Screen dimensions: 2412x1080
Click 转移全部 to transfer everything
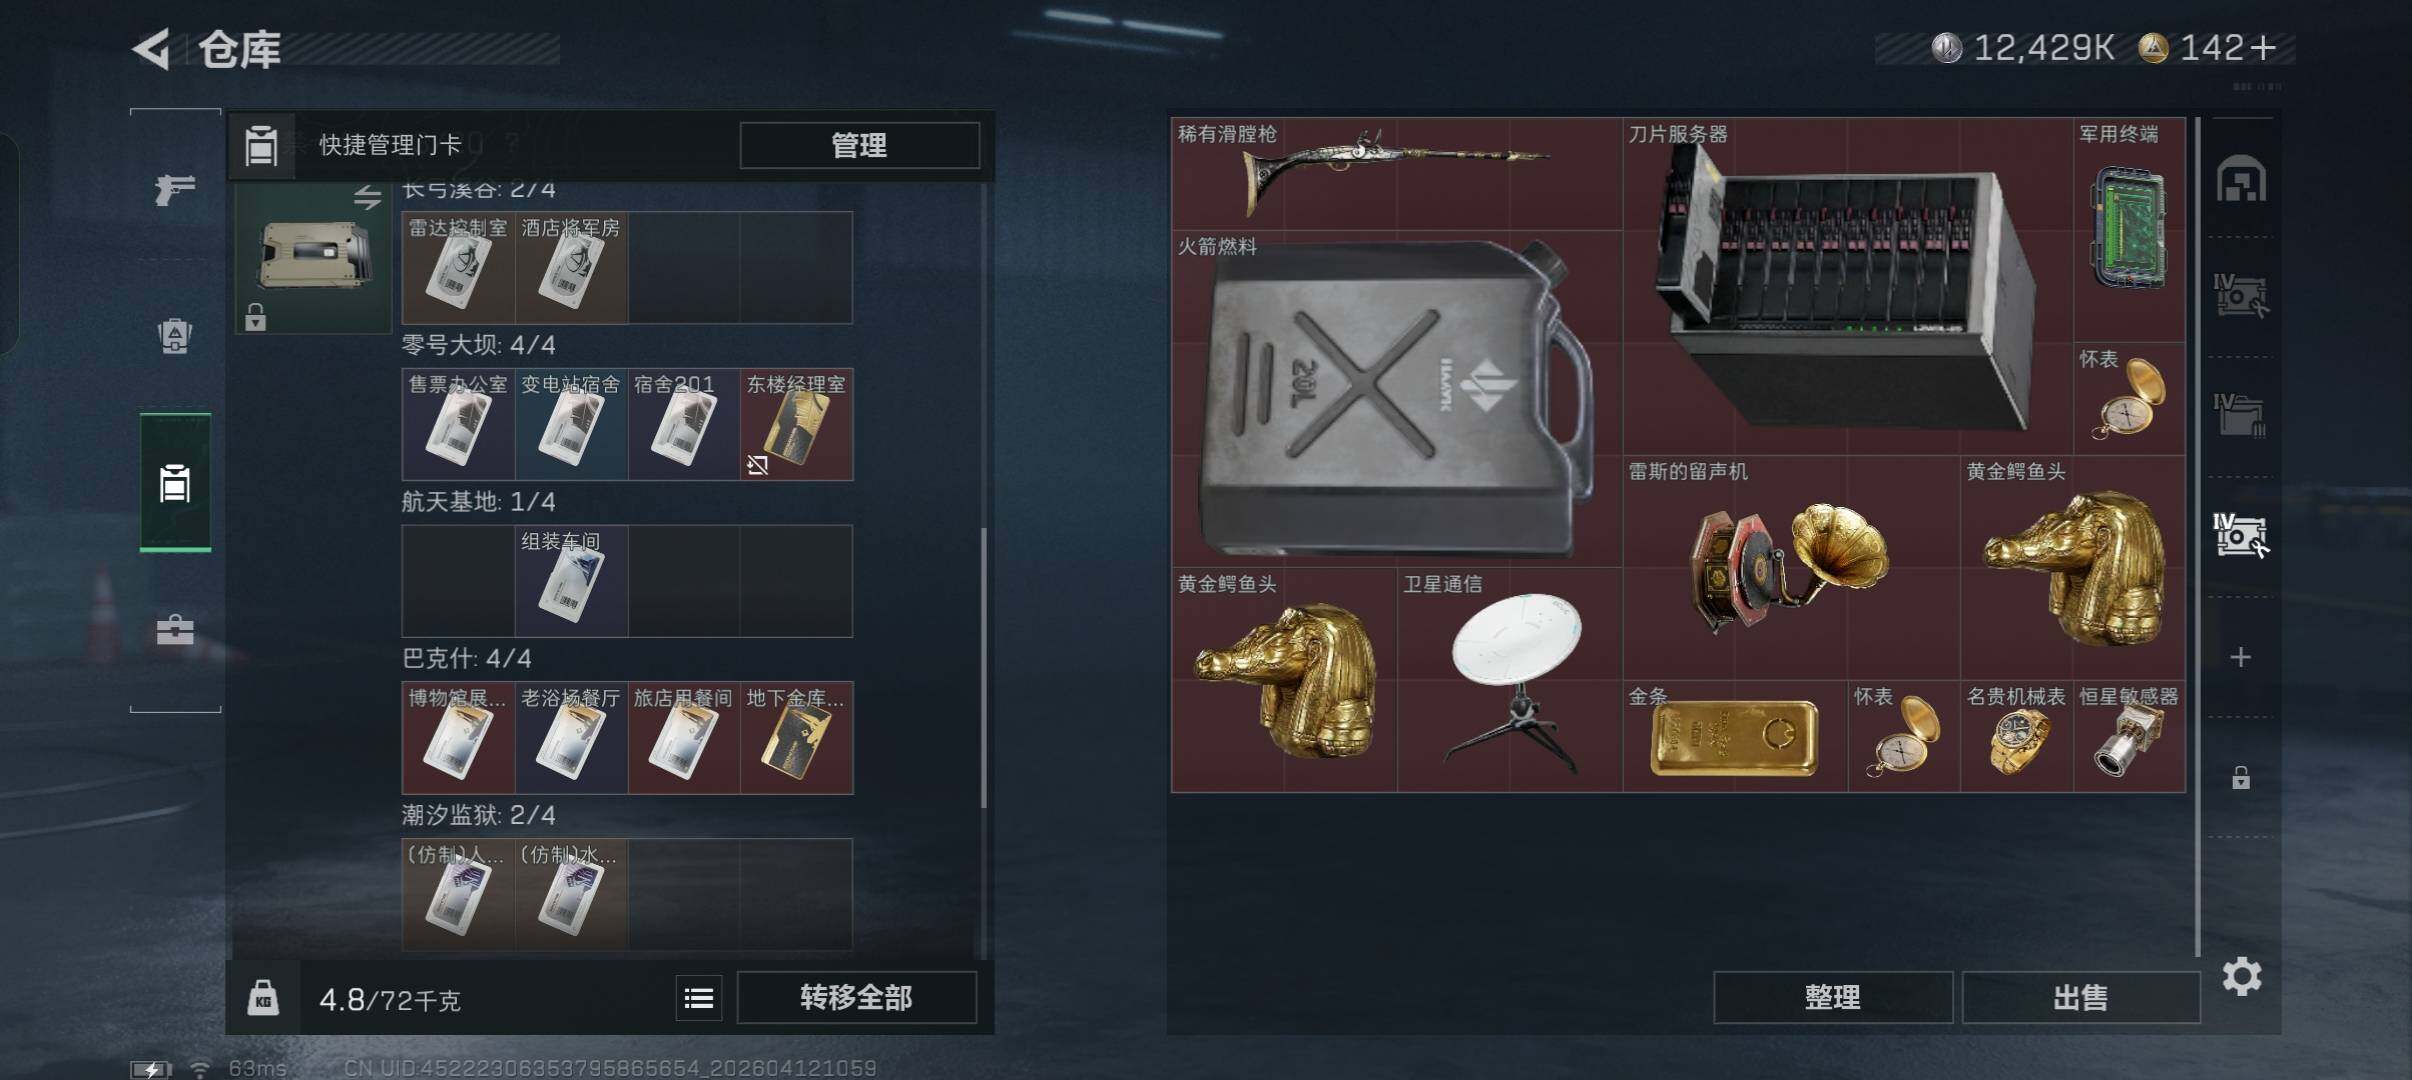tap(856, 998)
